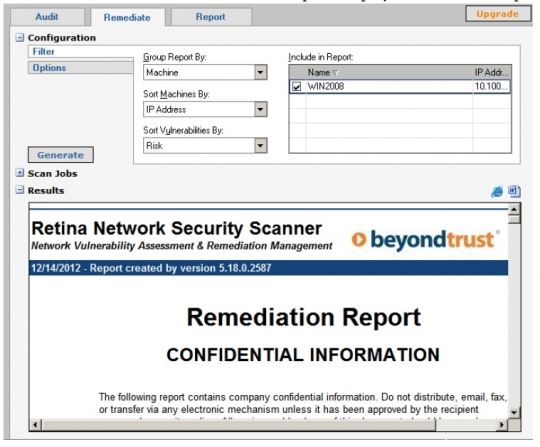Open the Group Report By dropdown
Screen dimensions: 540x447
click(261, 72)
